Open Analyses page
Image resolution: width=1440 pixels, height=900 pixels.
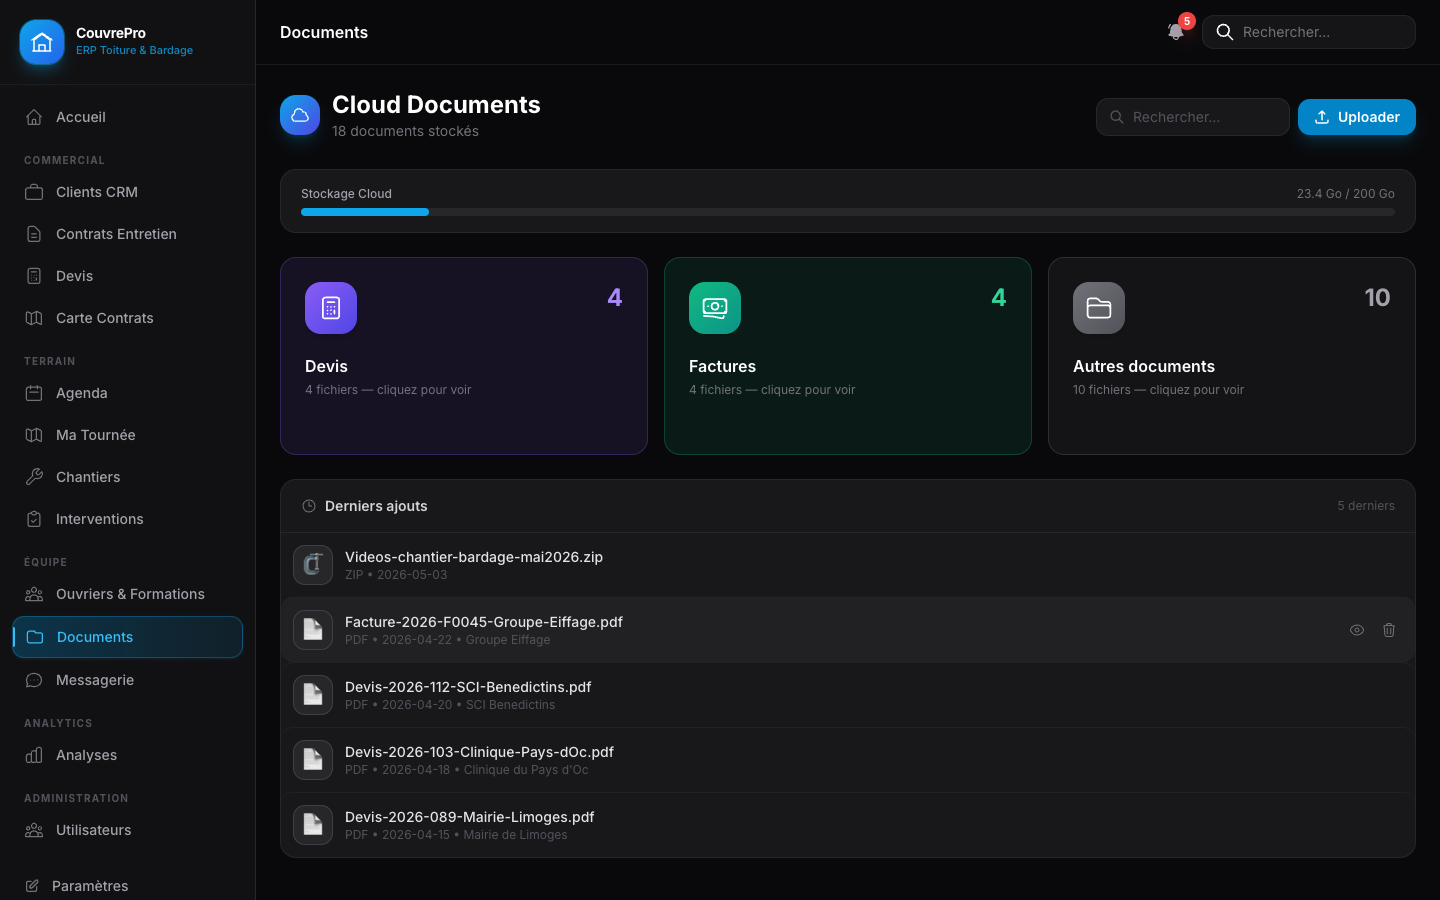coord(128,755)
